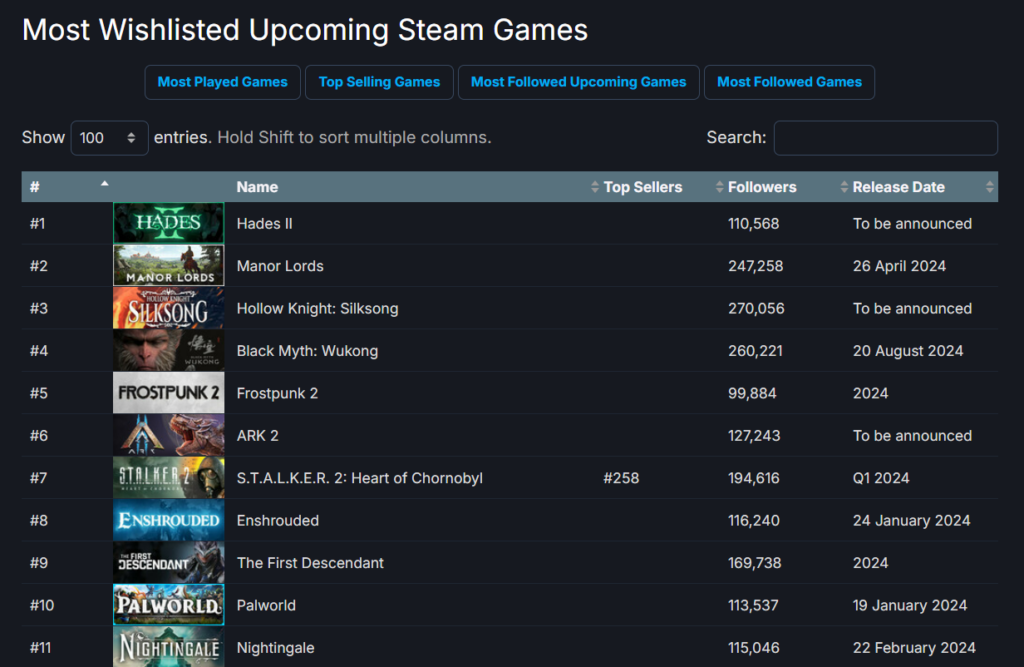Sort table by Release Date column
This screenshot has width=1024, height=667.
click(x=898, y=187)
